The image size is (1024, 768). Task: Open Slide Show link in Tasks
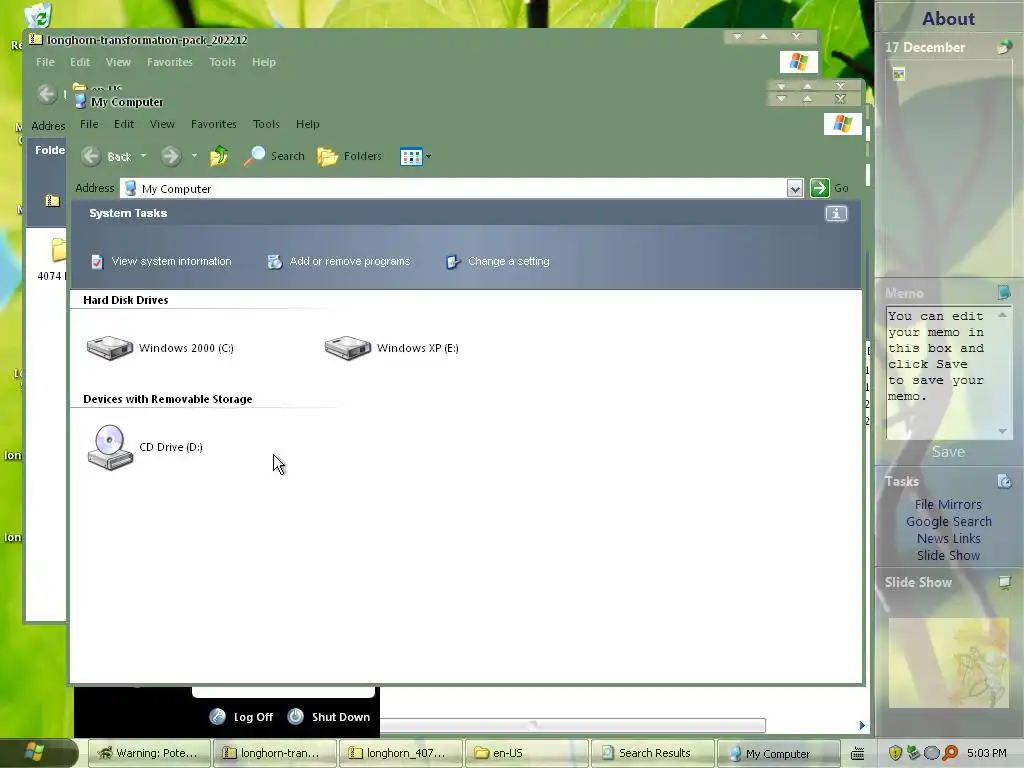[948, 555]
